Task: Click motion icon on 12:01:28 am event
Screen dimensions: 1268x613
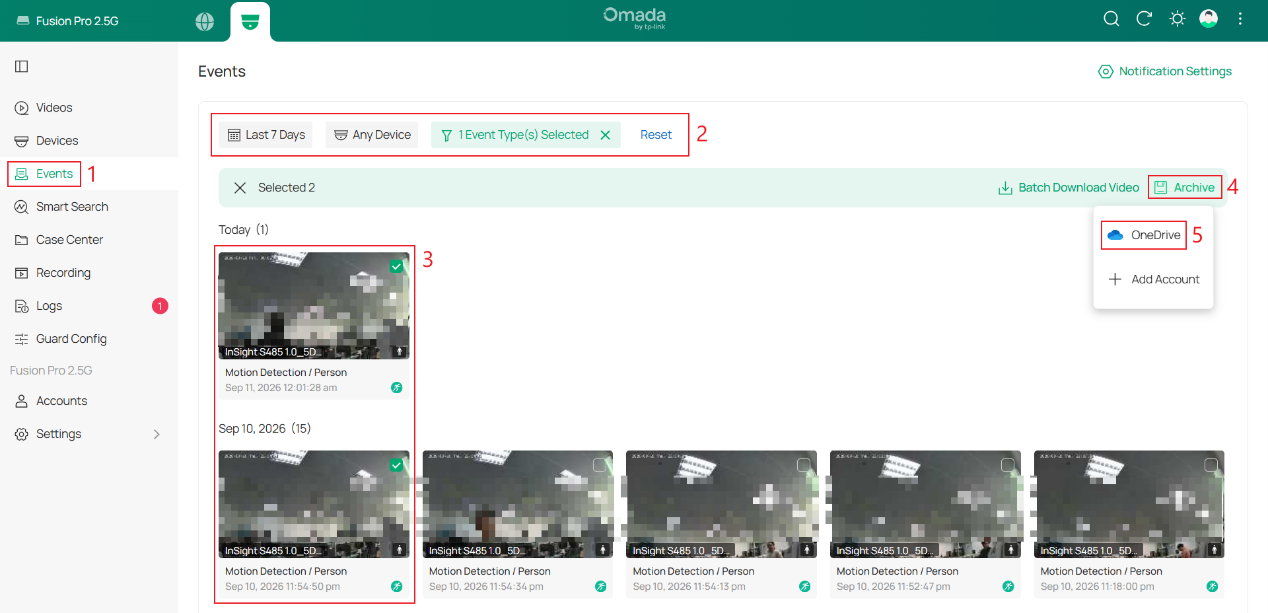Action: coord(397,387)
